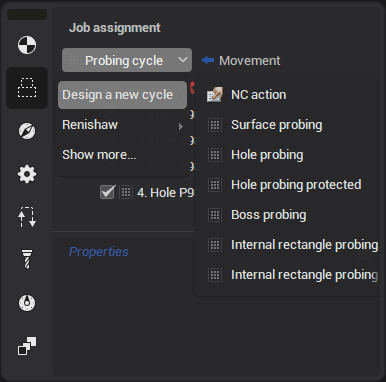Click Show more... in the menu
Screen dimensions: 386x382
pos(122,155)
